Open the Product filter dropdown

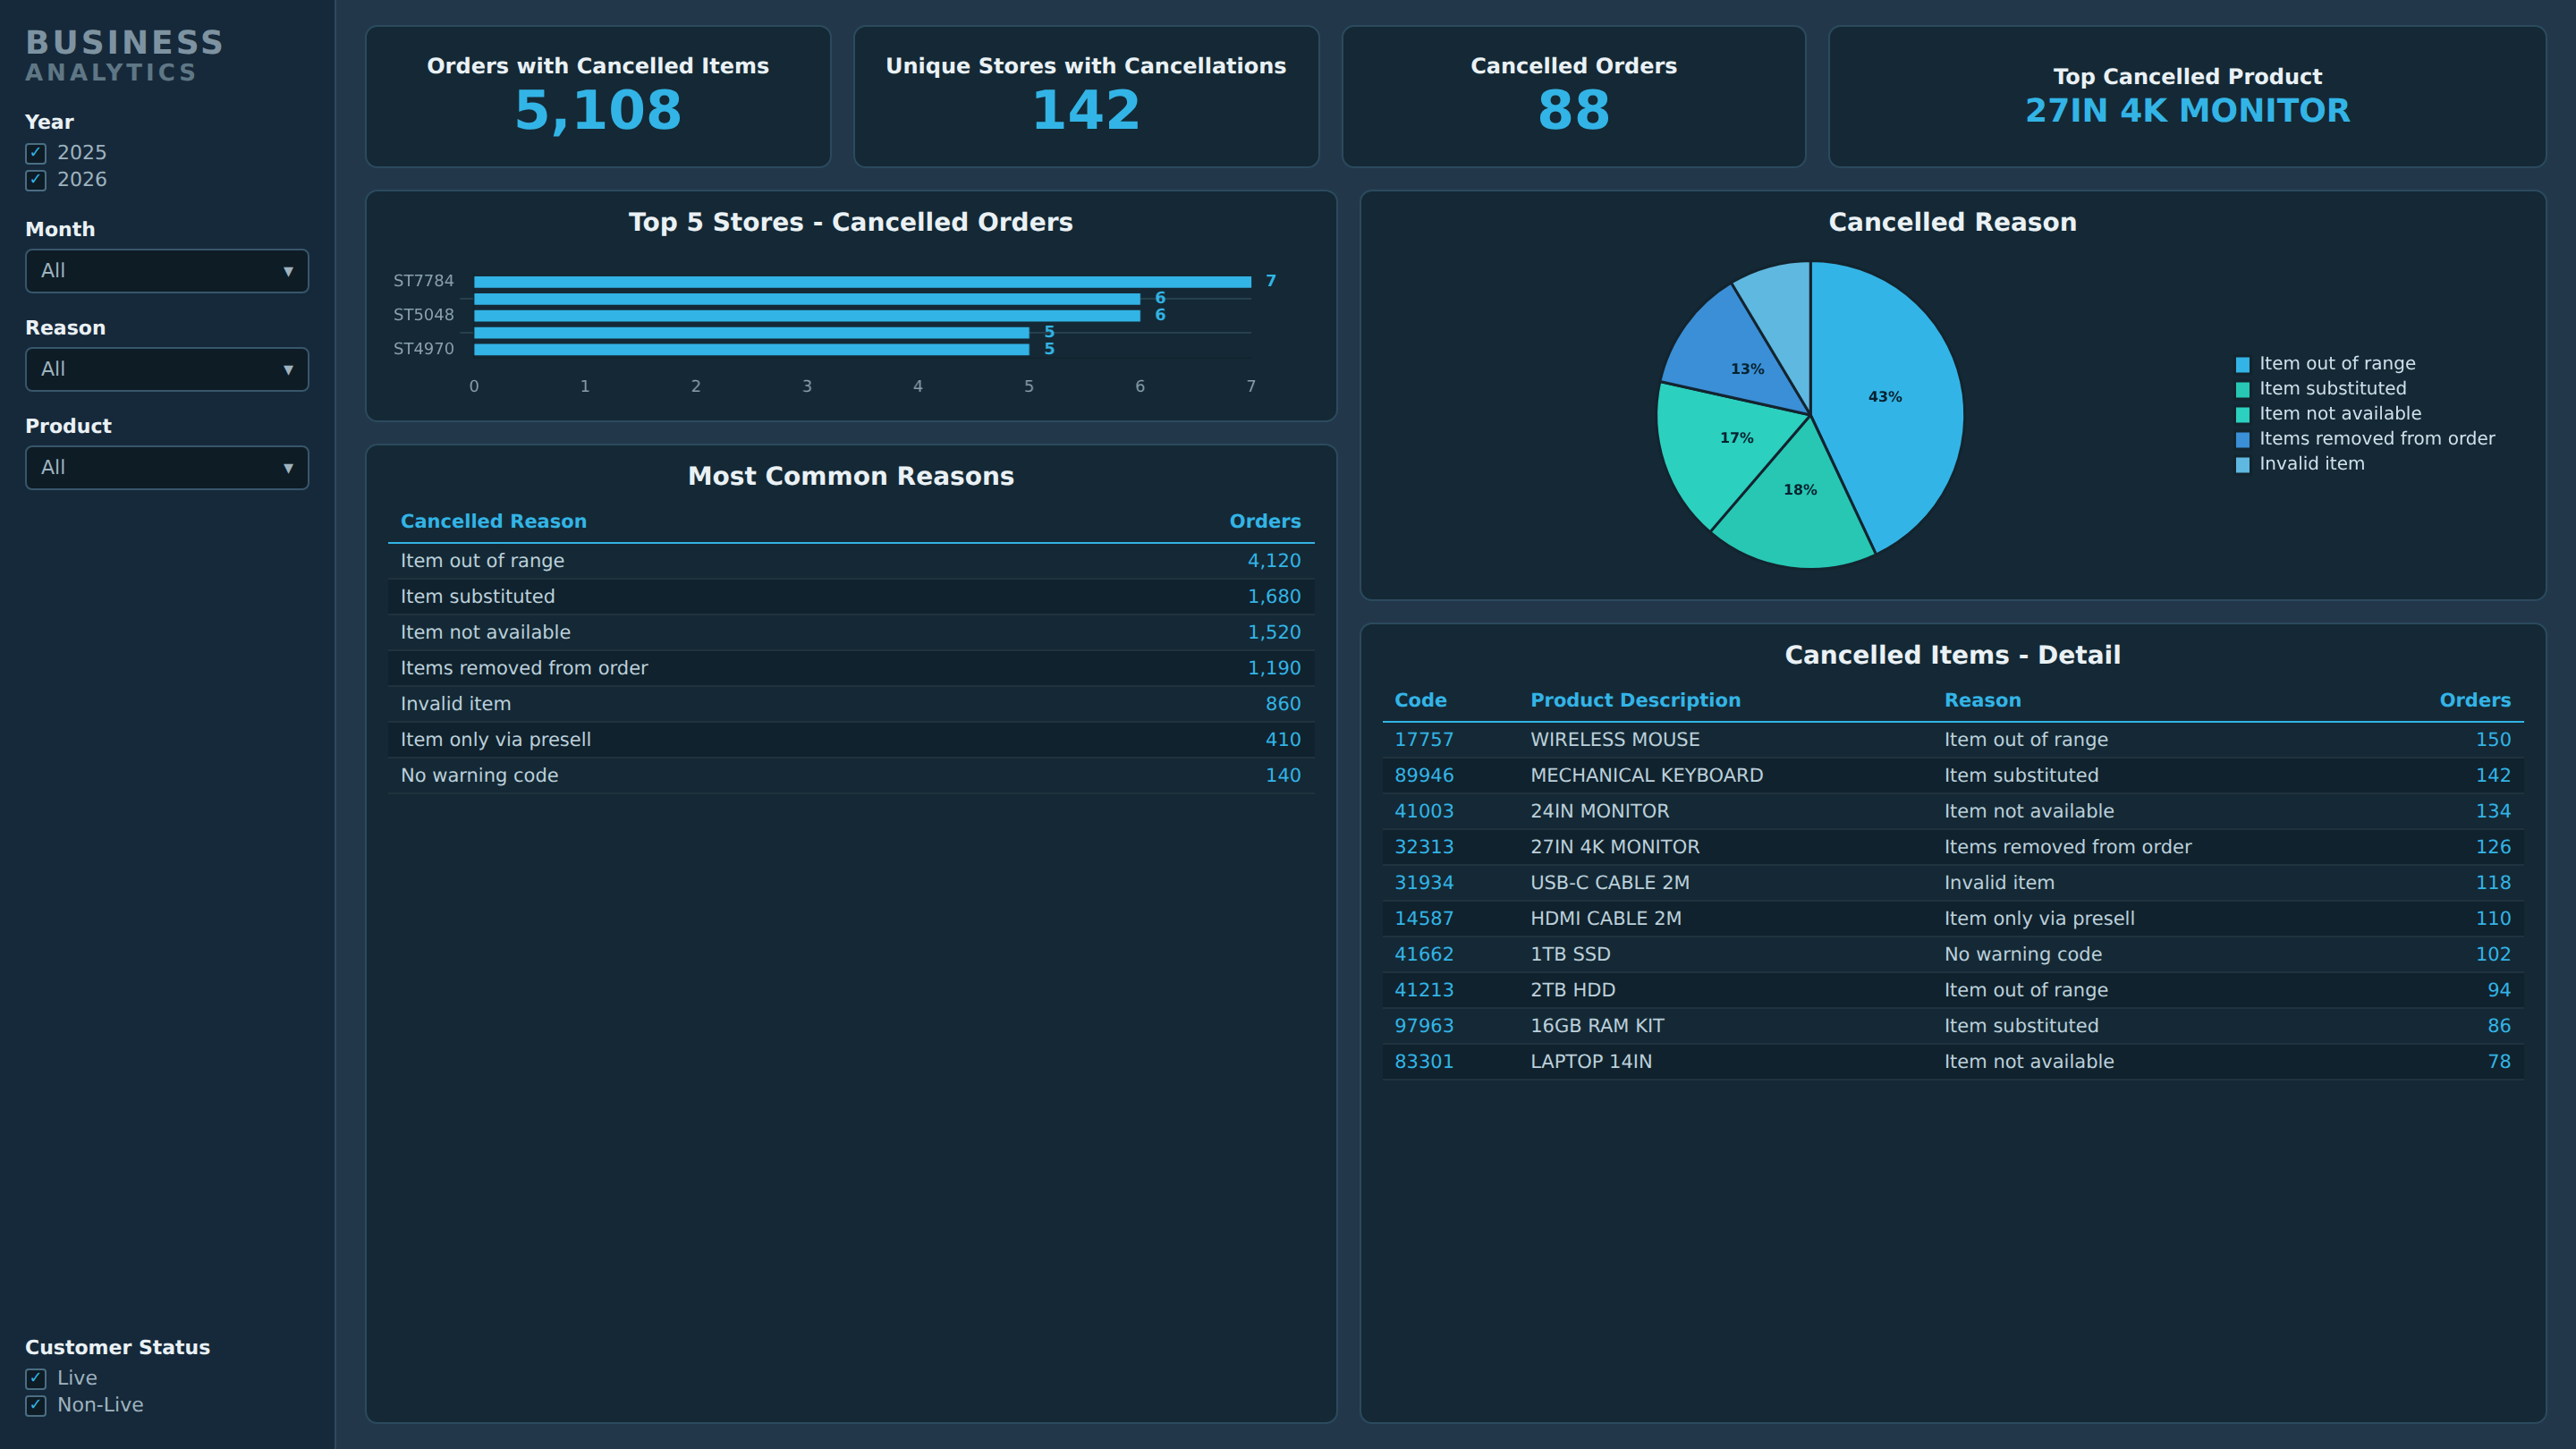167,467
